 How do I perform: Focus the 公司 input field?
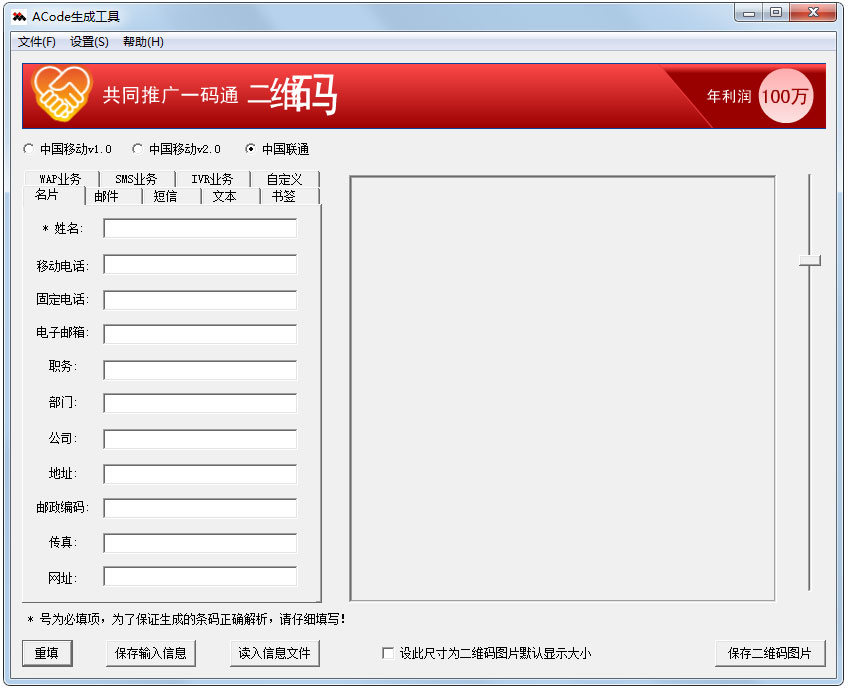tap(200, 439)
